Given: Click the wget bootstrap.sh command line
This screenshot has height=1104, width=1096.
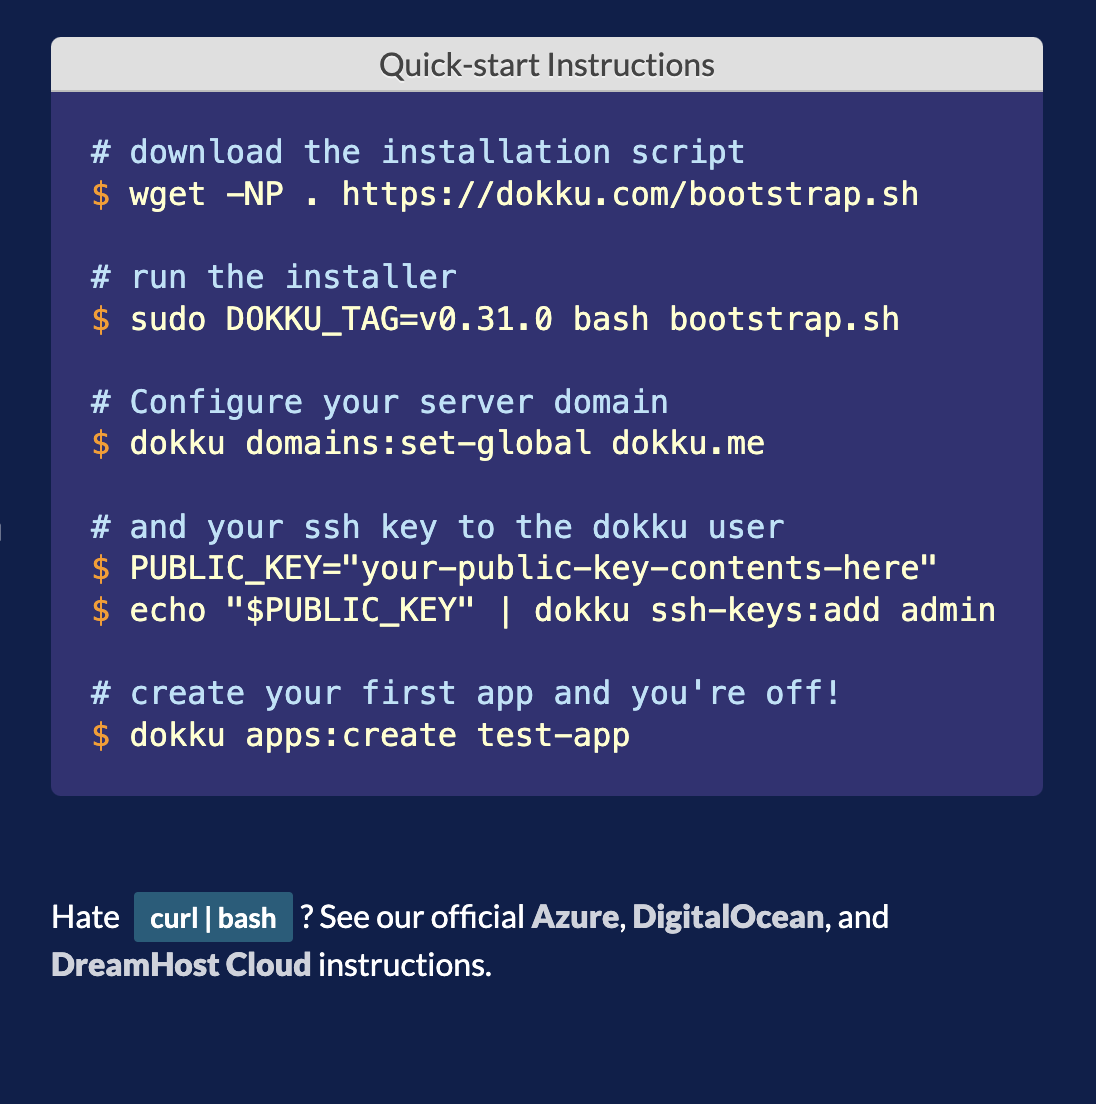Looking at the screenshot, I should [505, 194].
